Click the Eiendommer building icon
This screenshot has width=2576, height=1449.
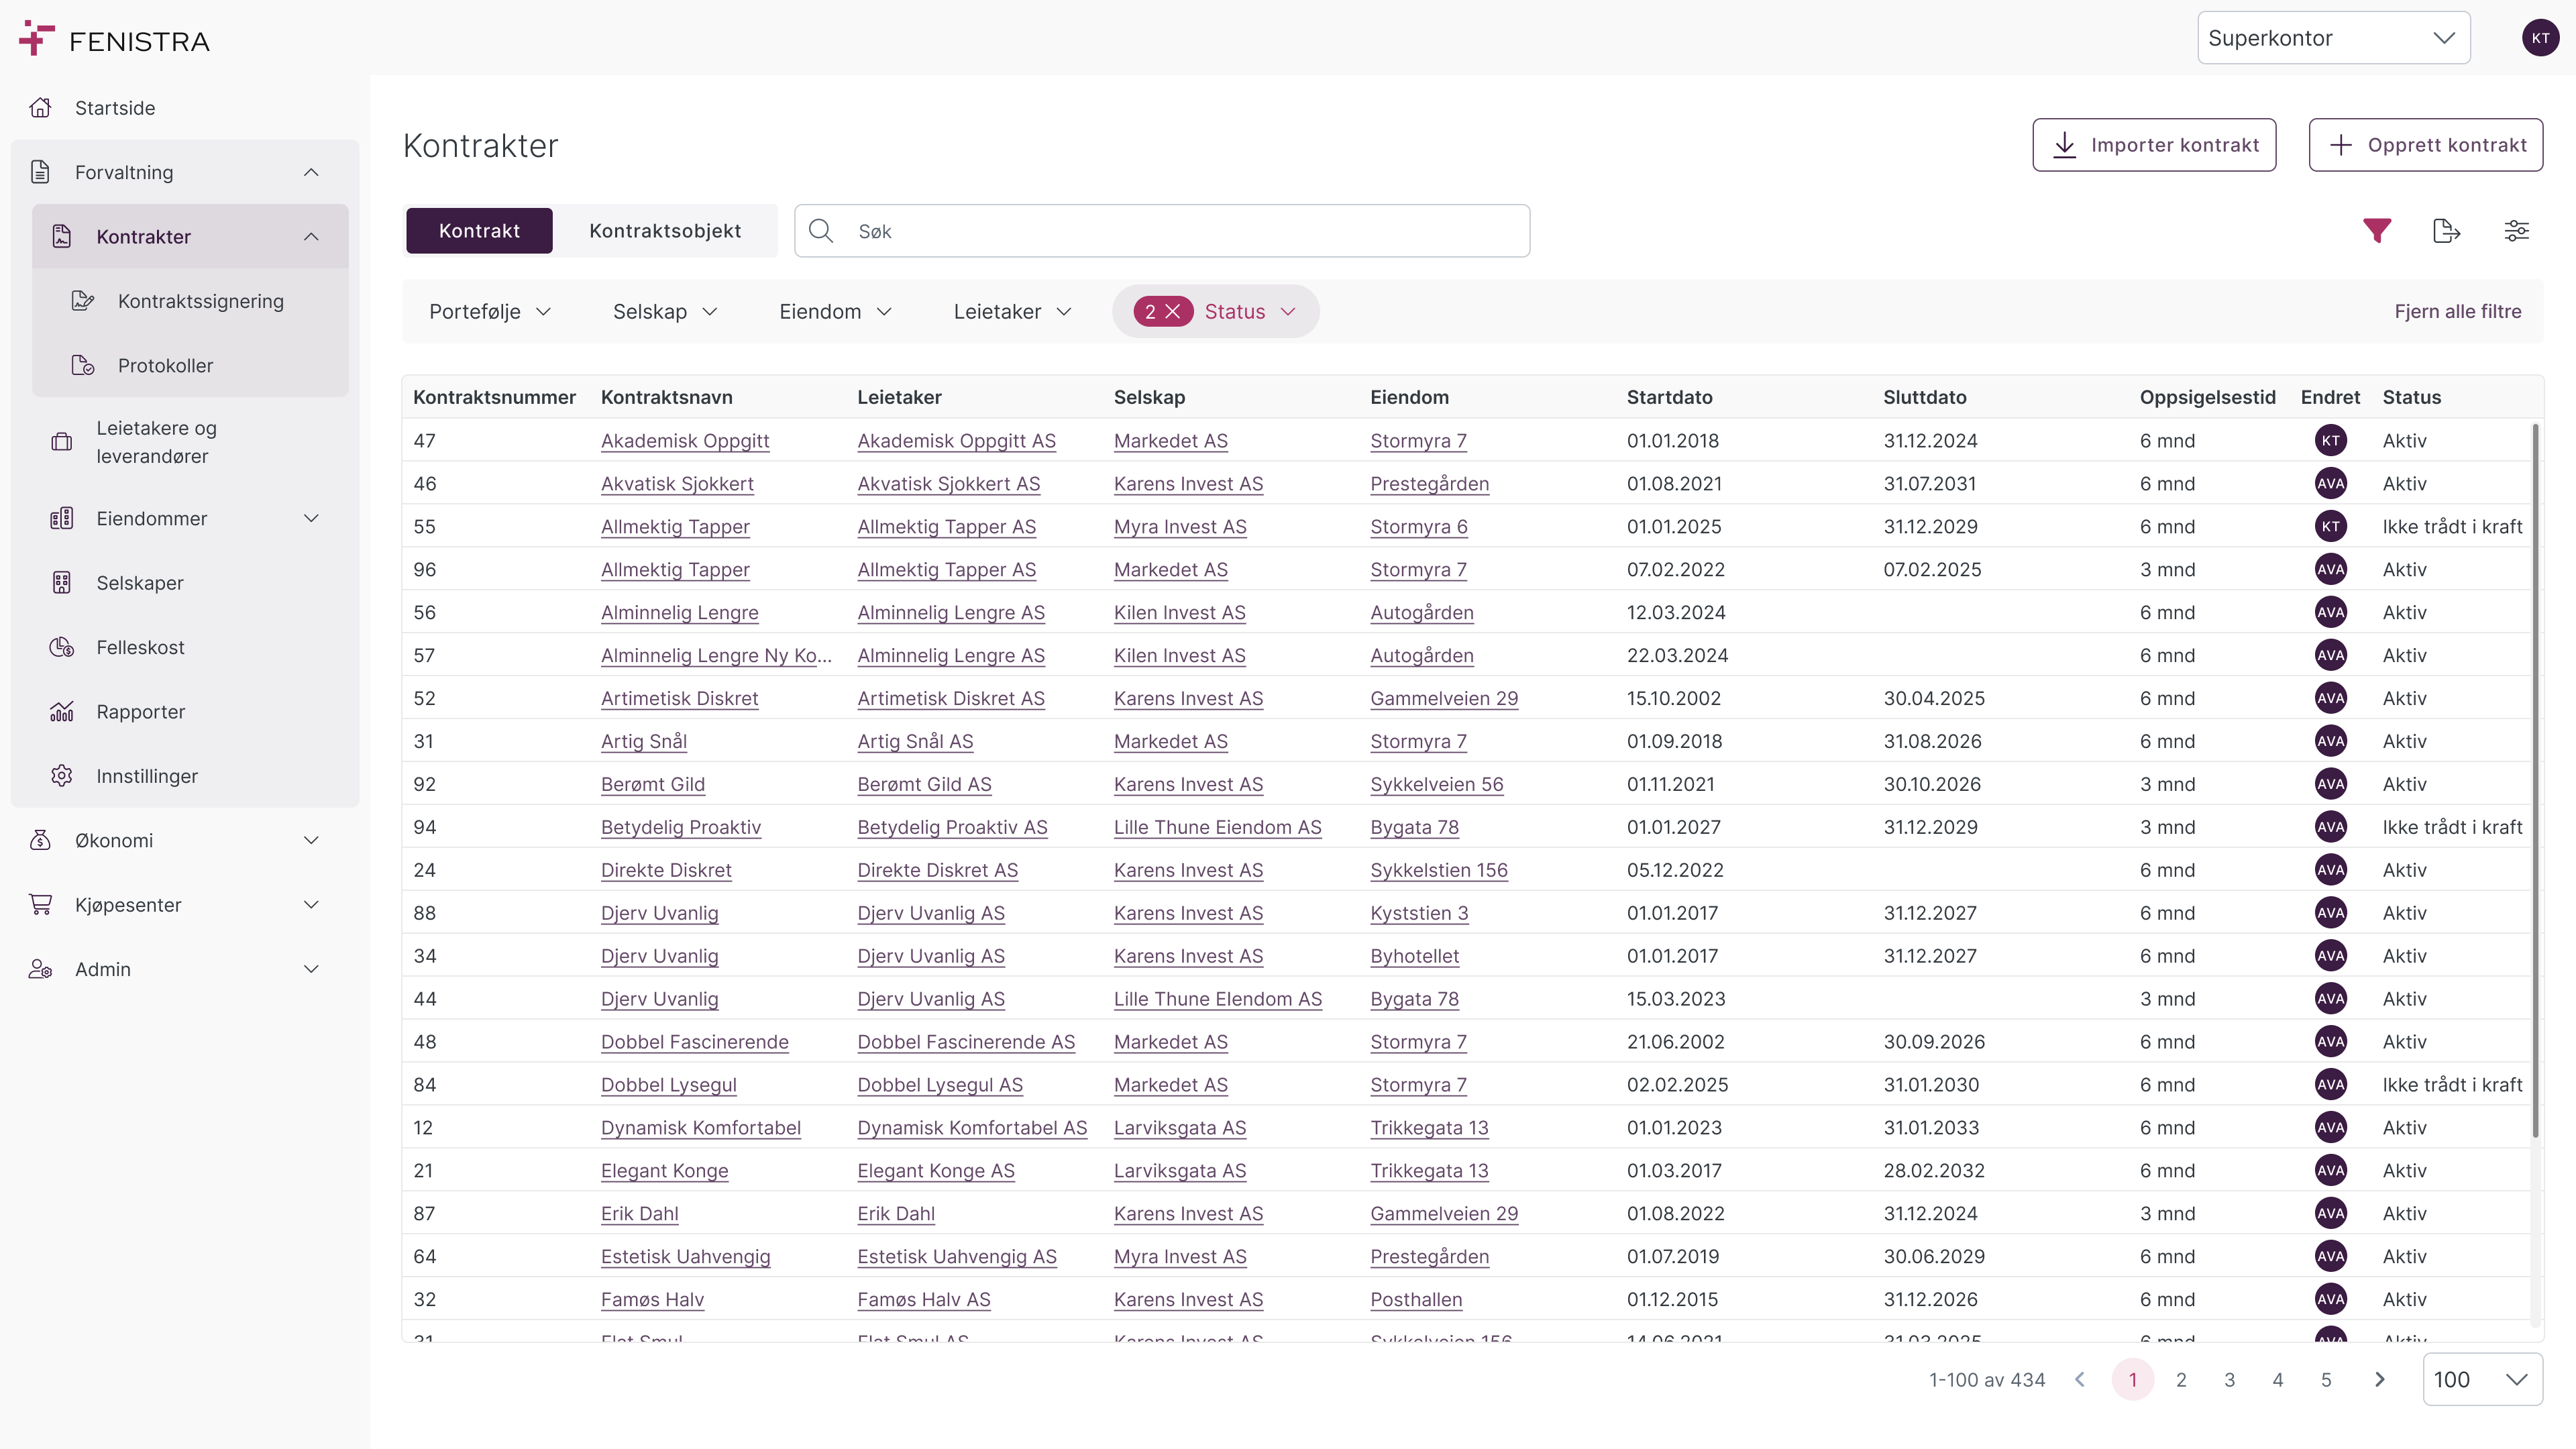[62, 519]
